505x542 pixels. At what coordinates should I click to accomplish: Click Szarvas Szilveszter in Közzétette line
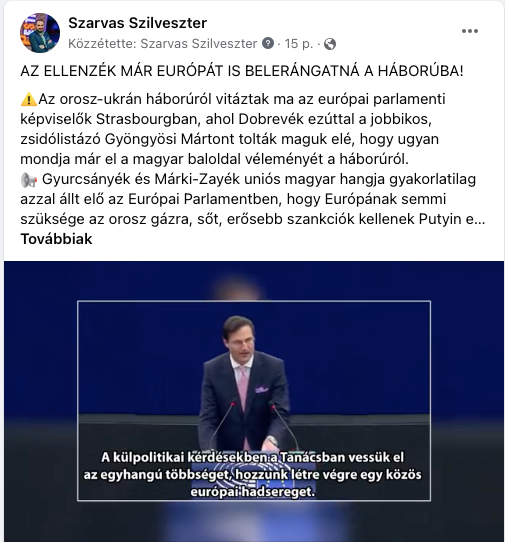[x=199, y=44]
